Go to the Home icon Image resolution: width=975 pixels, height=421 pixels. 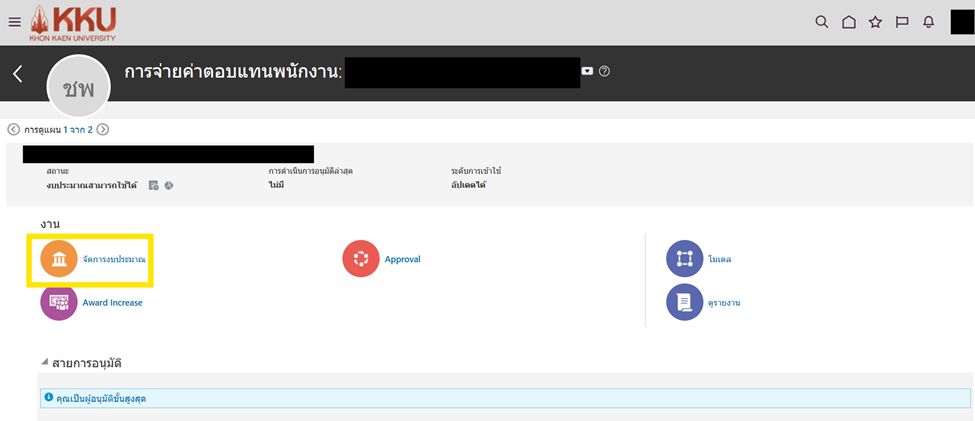[849, 22]
